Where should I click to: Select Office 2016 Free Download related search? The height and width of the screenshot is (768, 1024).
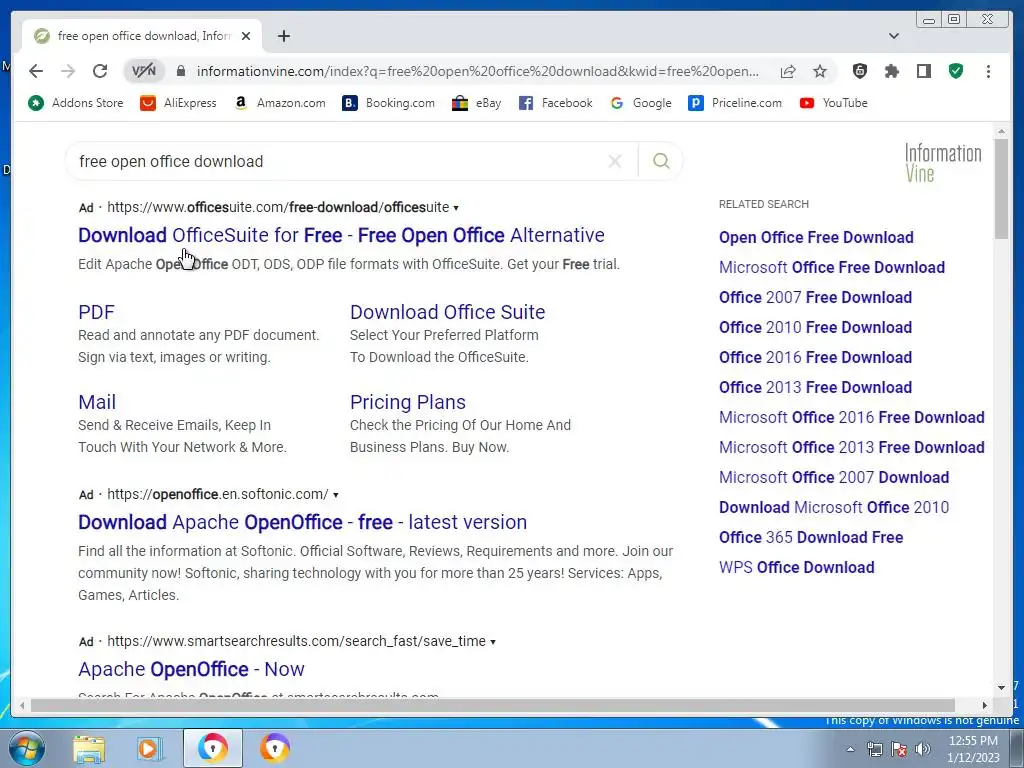pyautogui.click(x=815, y=358)
